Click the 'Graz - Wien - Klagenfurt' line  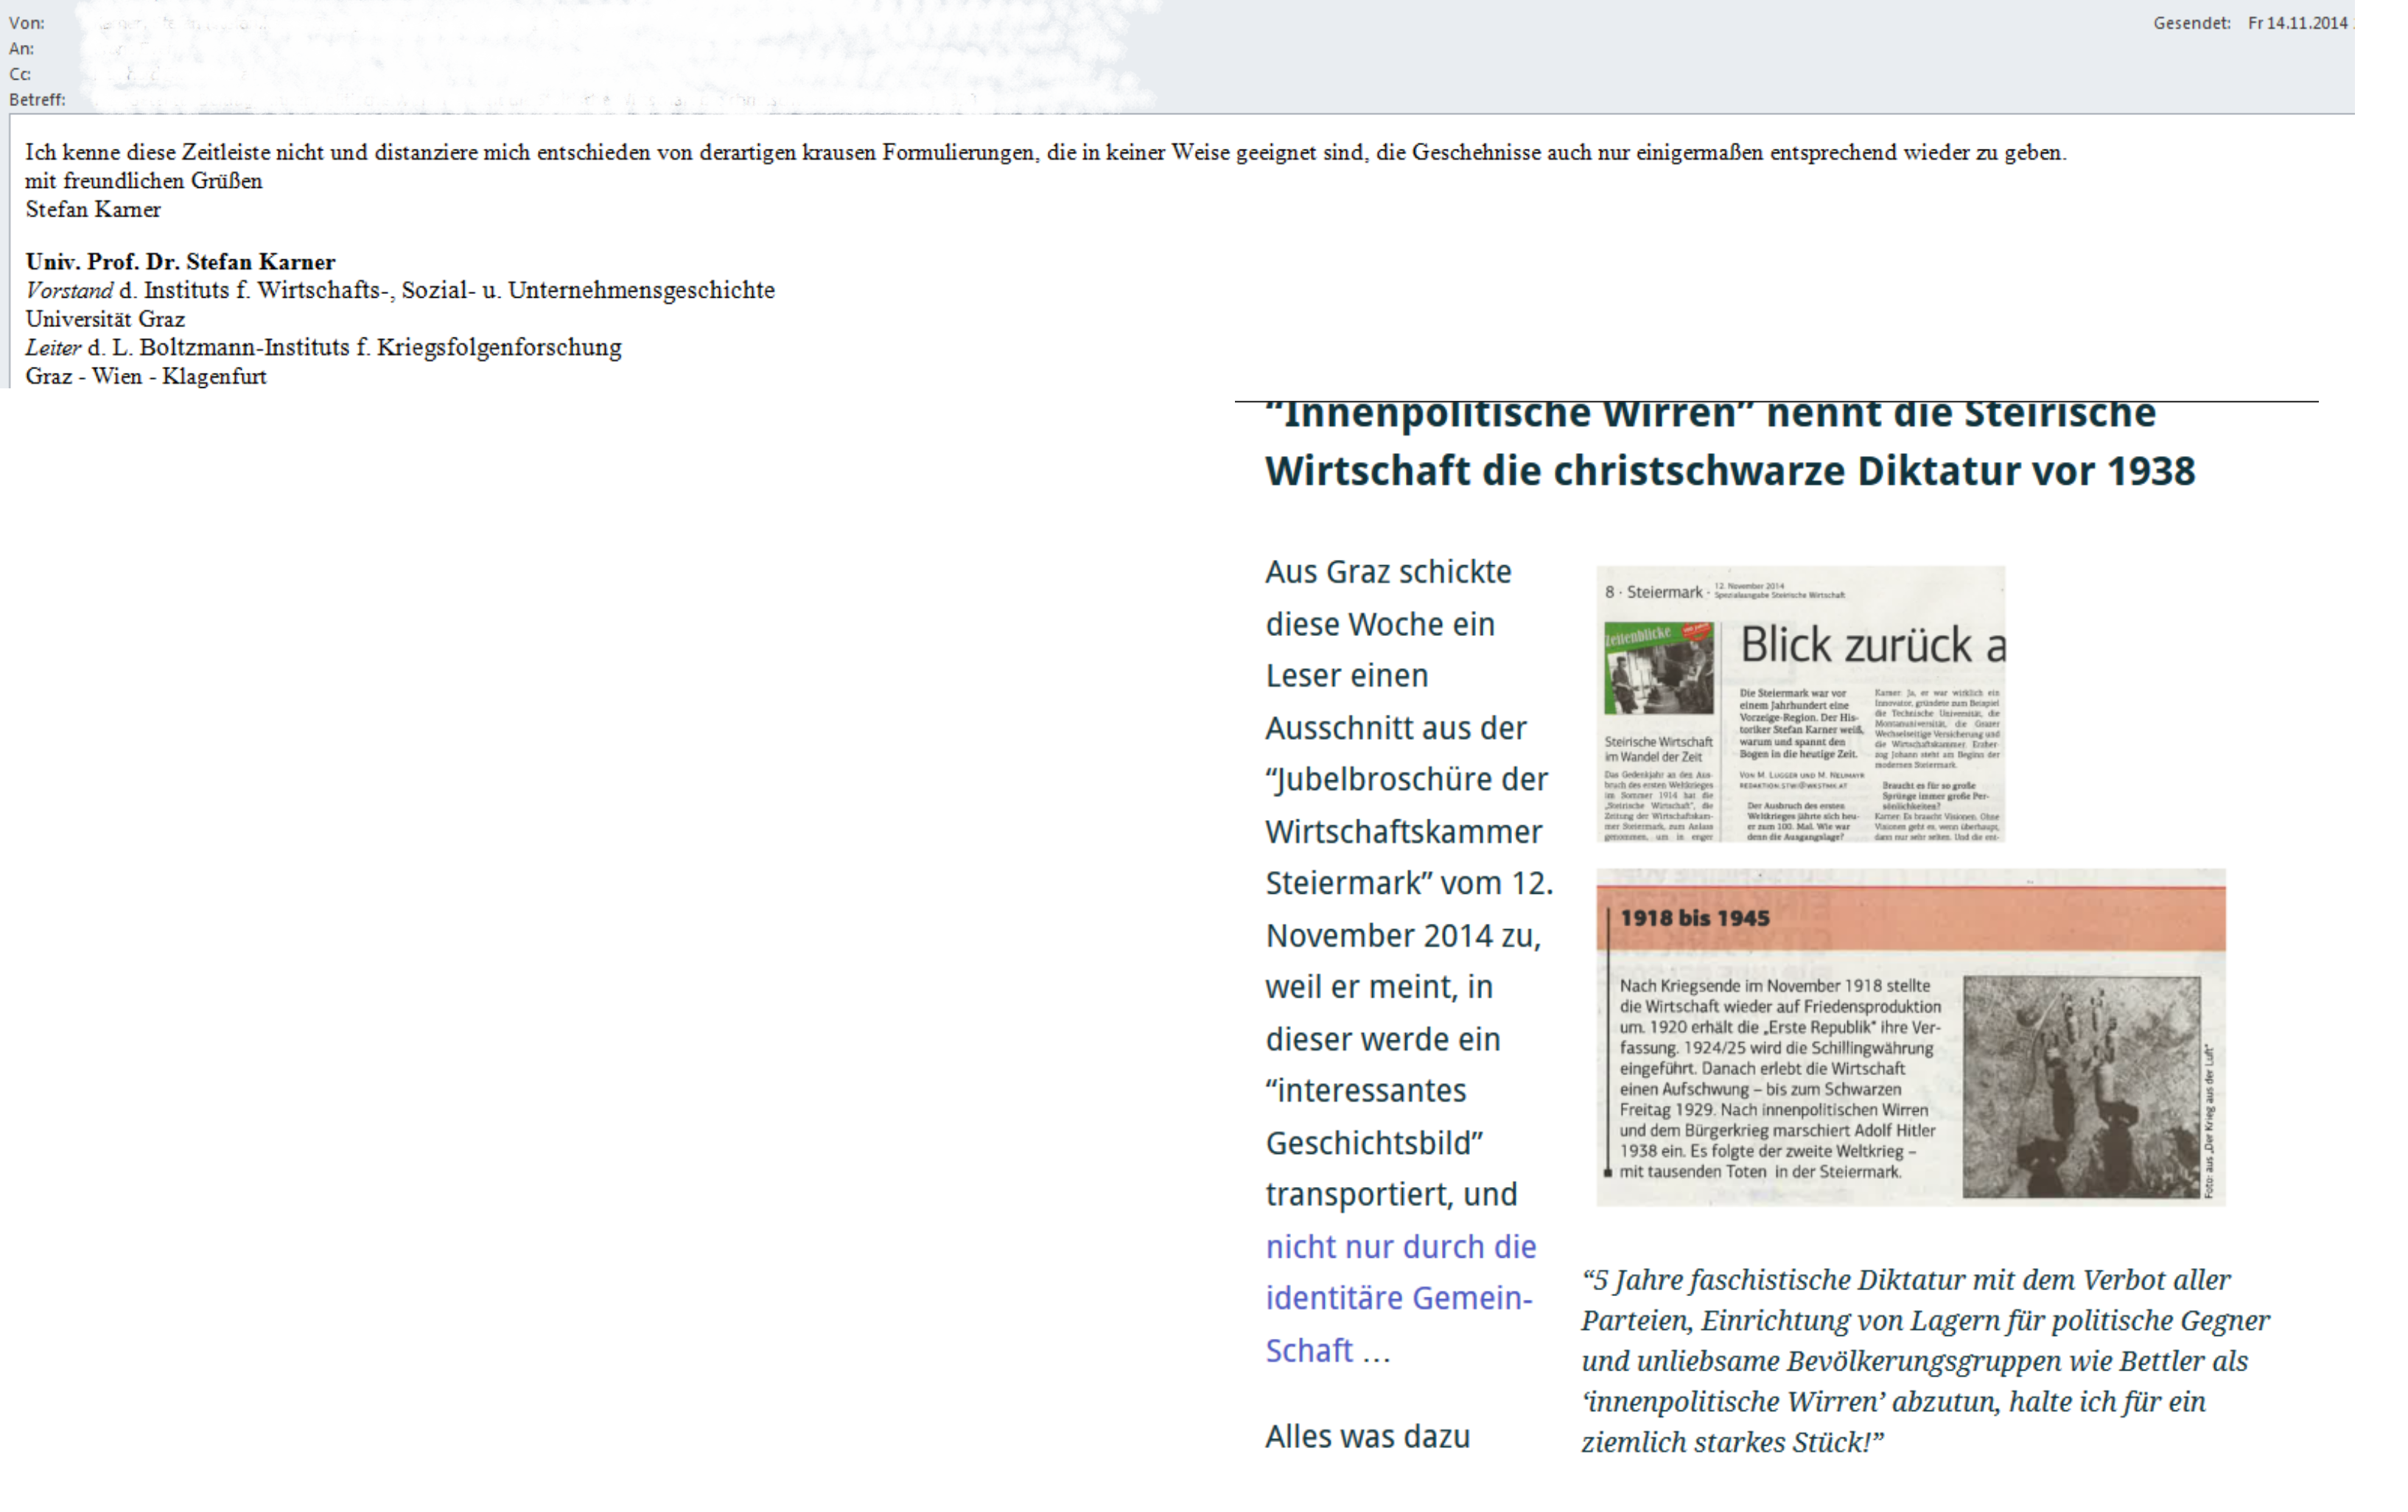click(x=146, y=377)
